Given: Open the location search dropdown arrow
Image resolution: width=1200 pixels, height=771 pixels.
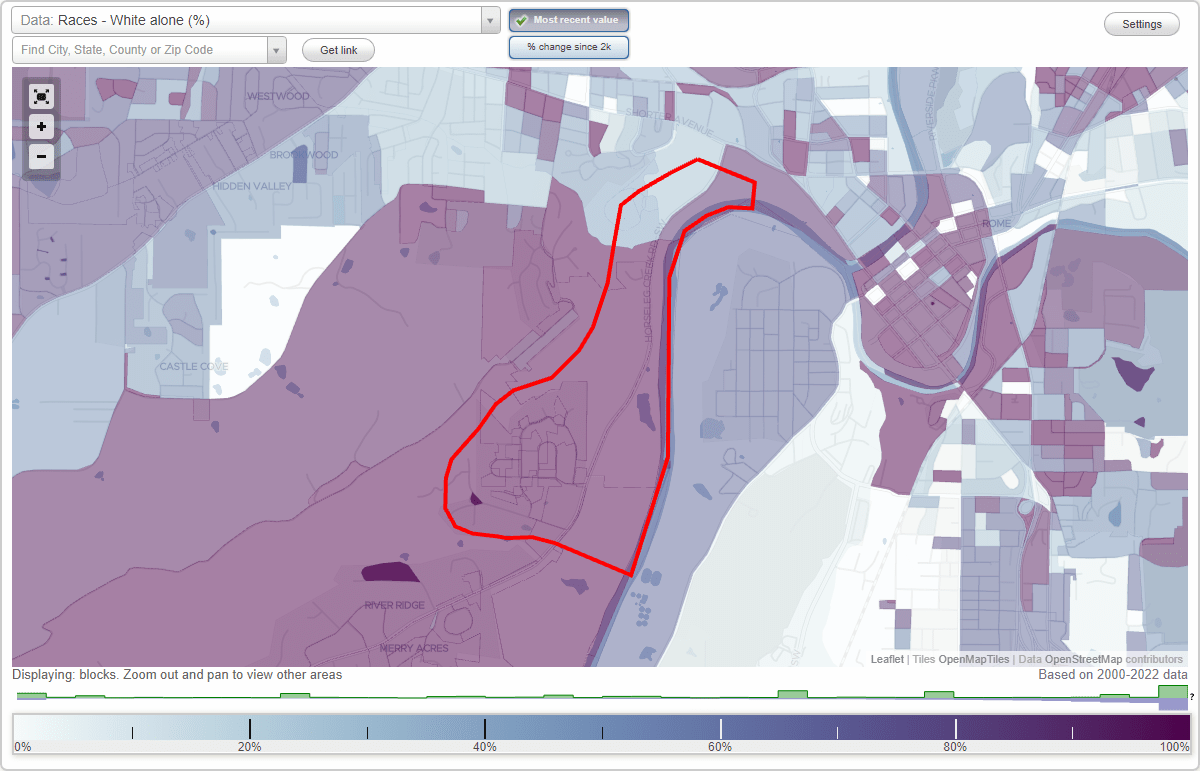Looking at the screenshot, I should (276, 50).
